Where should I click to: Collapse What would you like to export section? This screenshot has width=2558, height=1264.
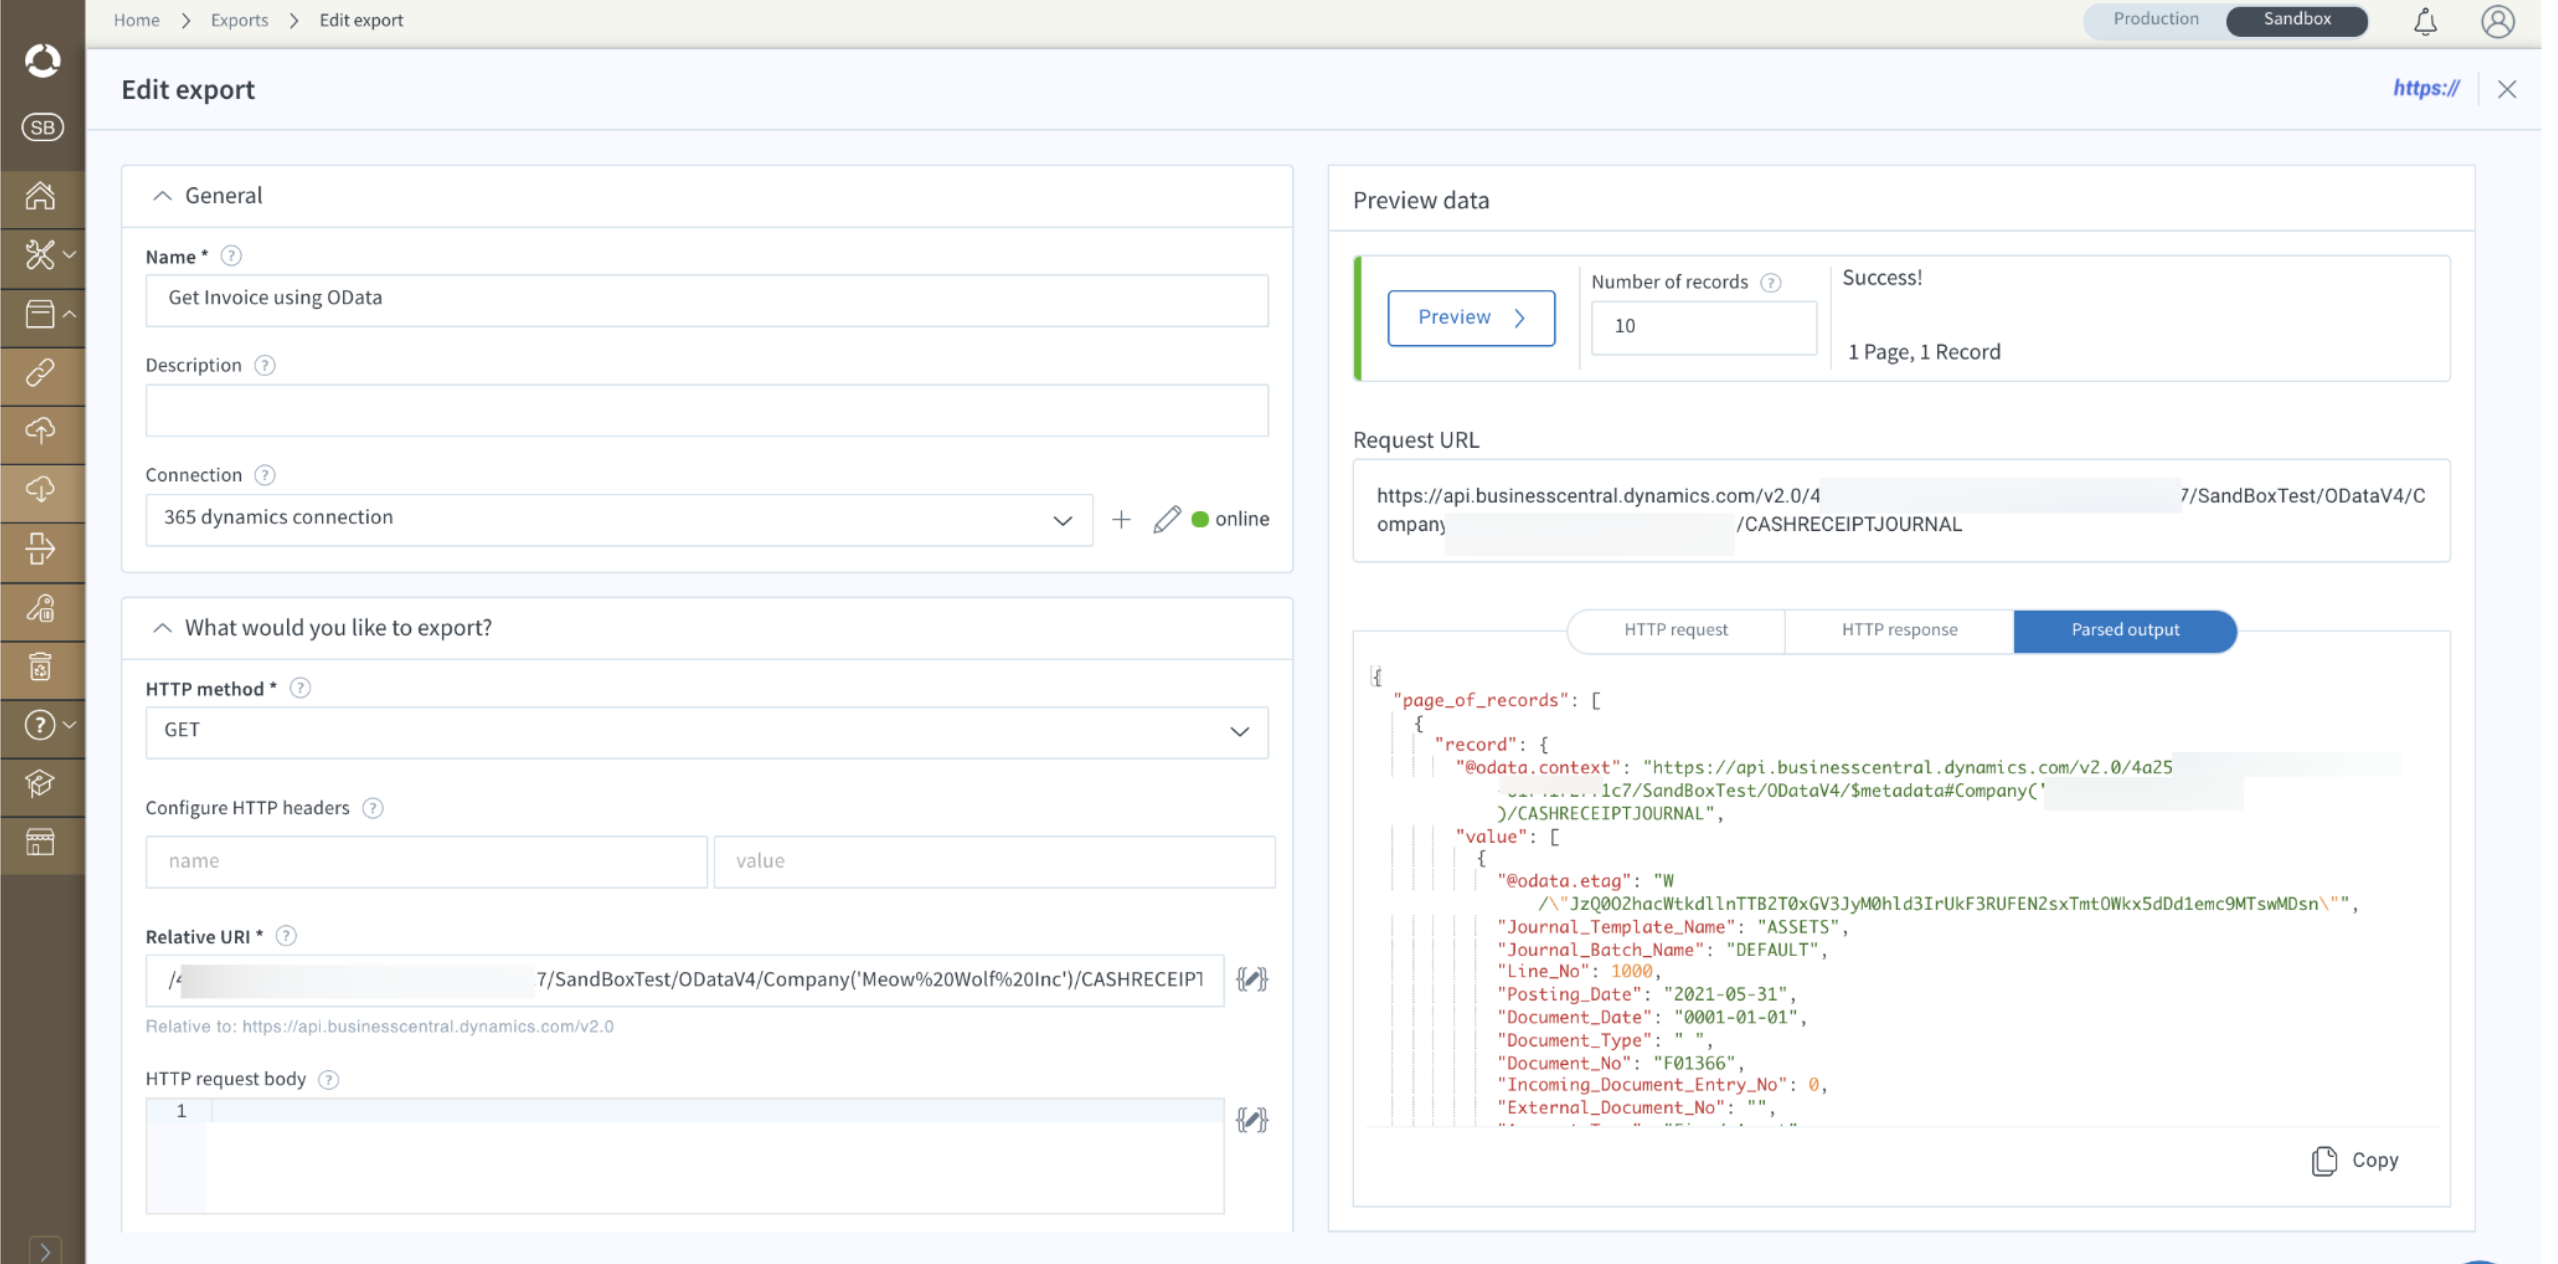[162, 628]
